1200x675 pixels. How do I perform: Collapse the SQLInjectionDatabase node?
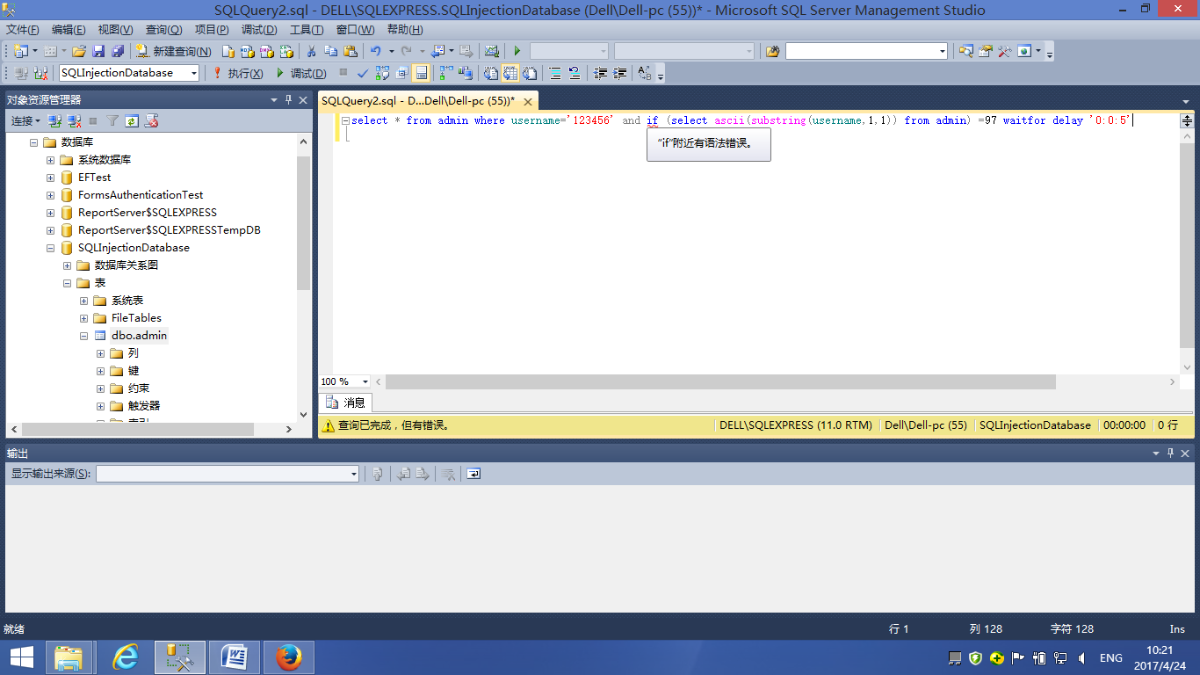[x=50, y=247]
